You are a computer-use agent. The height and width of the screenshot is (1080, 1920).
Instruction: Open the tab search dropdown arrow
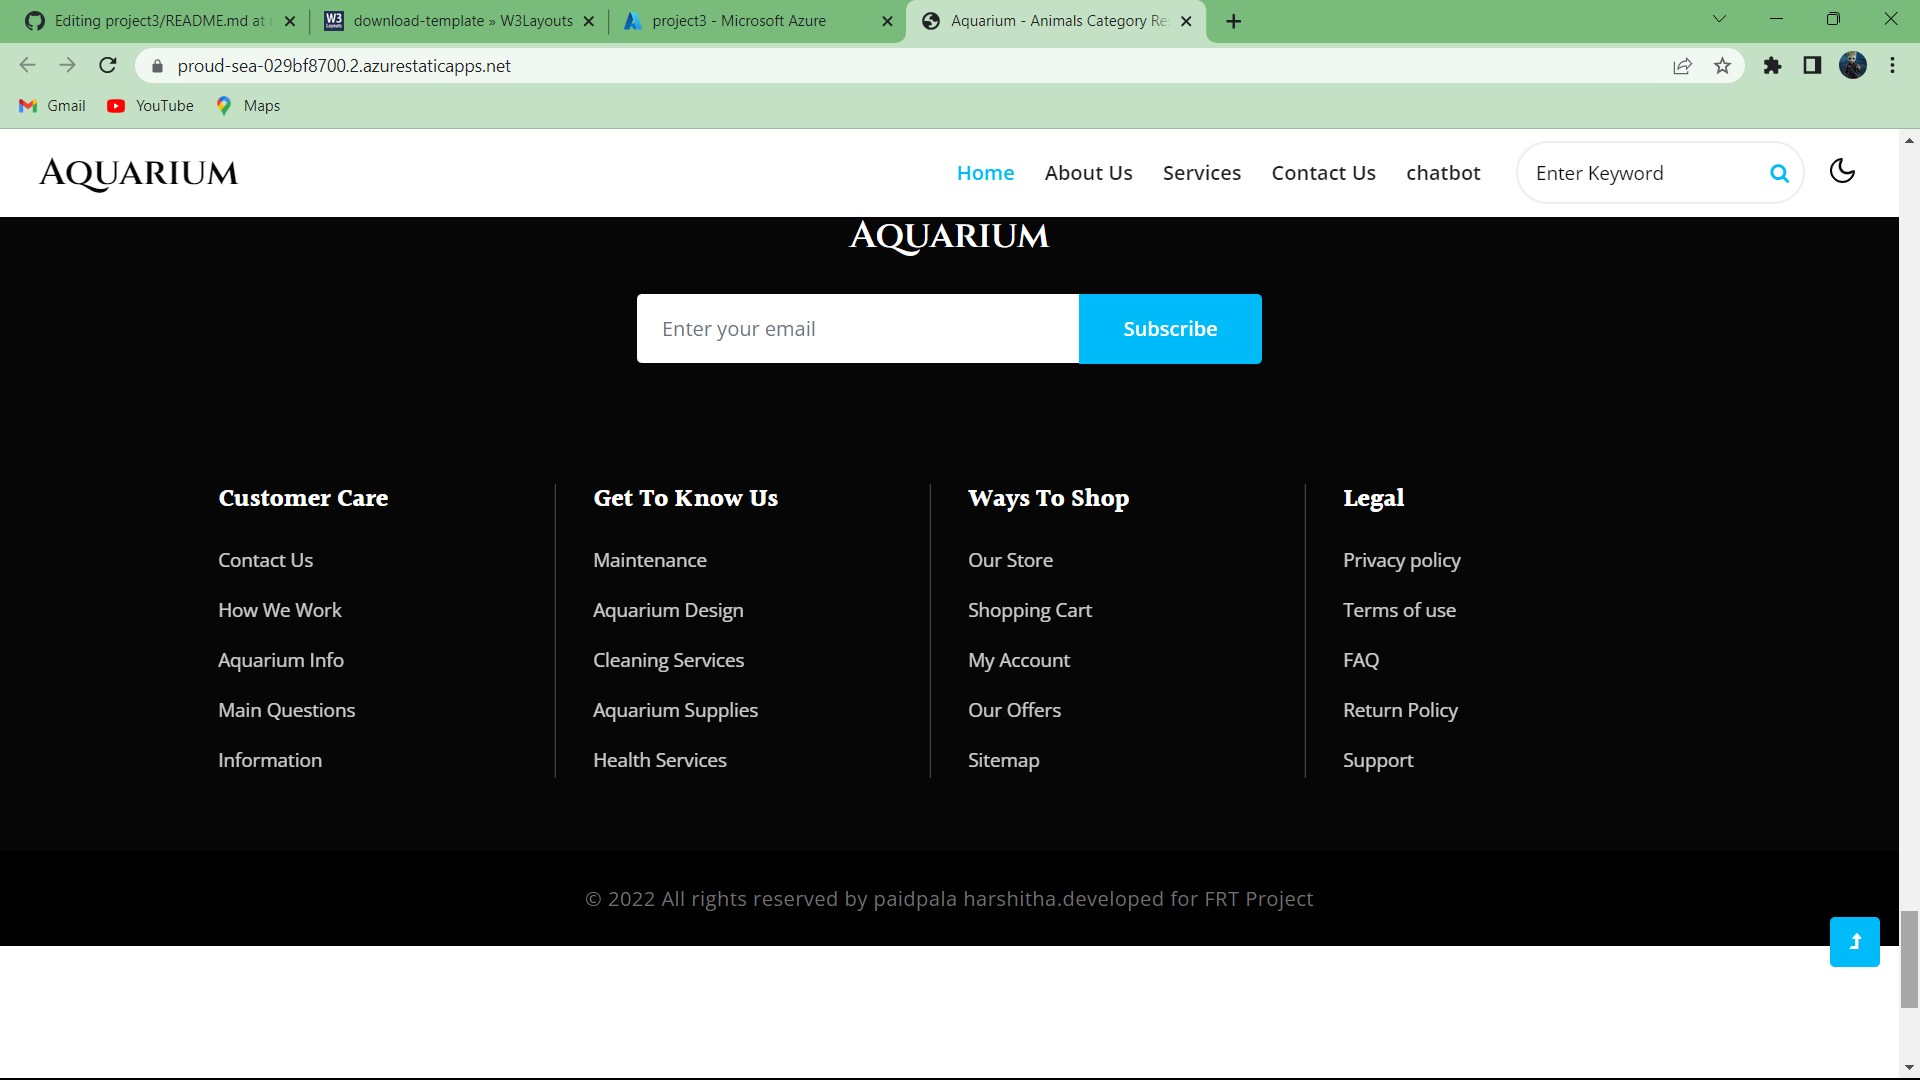1719,19
